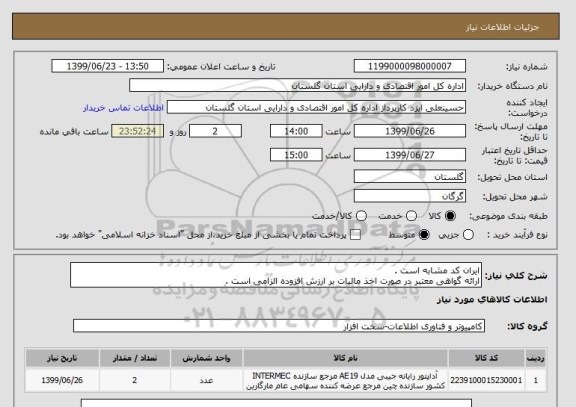Click the row number cell 1
Screen dimensions: 576x407
coord(536,380)
